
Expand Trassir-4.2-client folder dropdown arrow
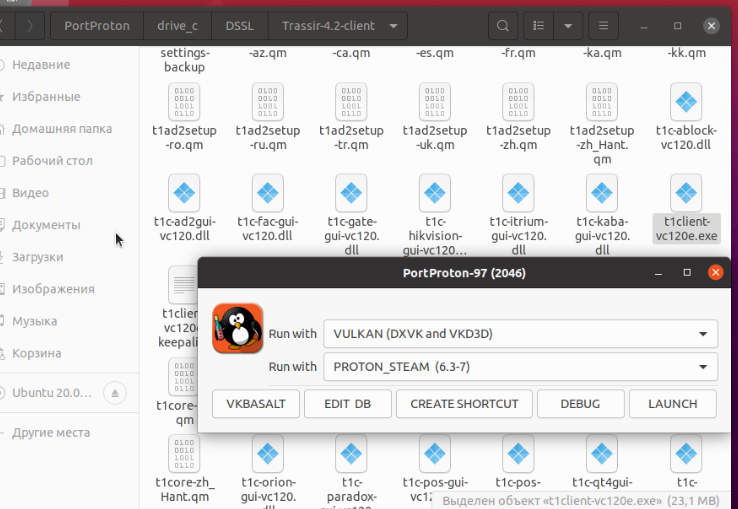pos(393,26)
